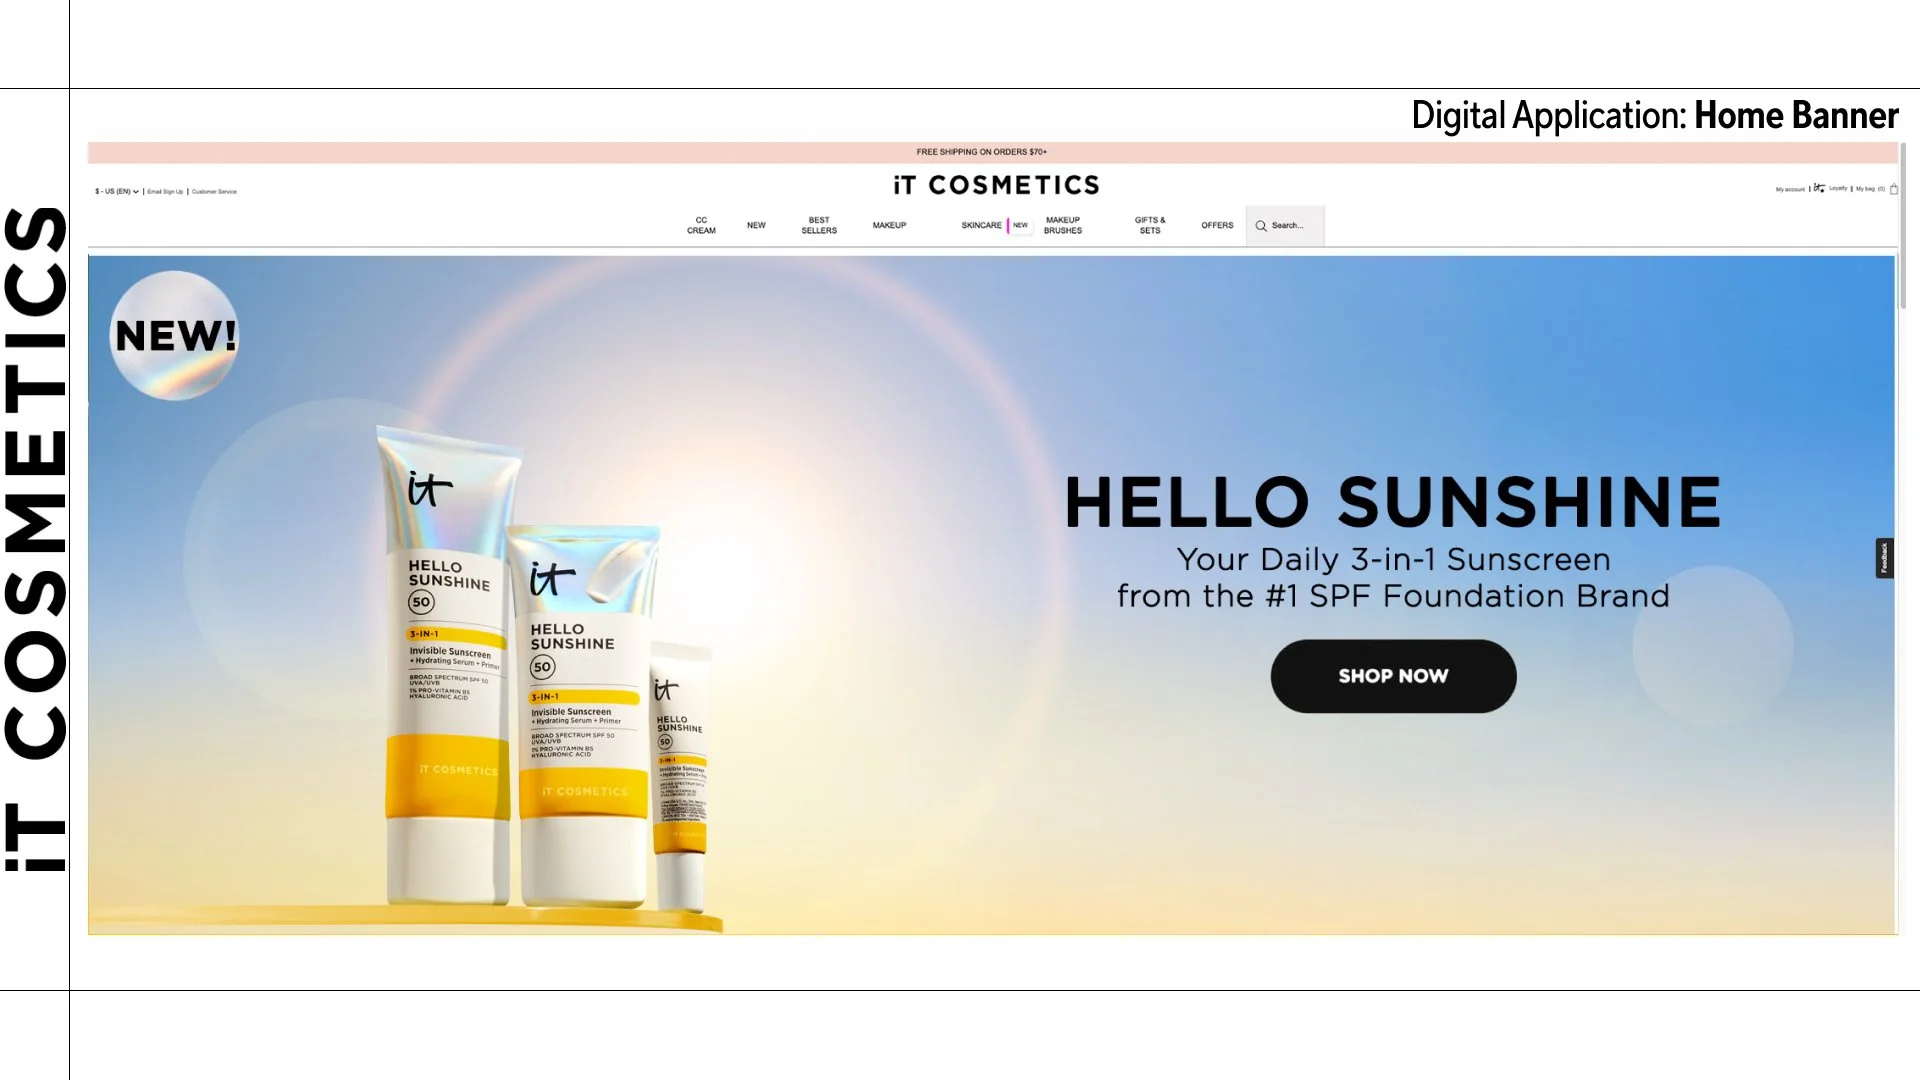The width and height of the screenshot is (1920, 1080).
Task: Click the free shipping promo banner
Action: pyautogui.click(x=992, y=152)
